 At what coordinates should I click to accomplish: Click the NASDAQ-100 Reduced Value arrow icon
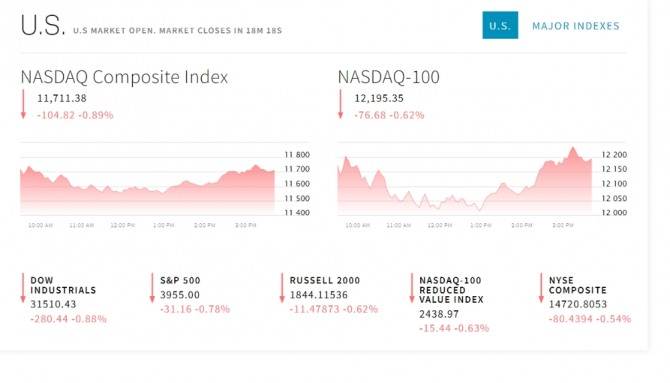(412, 289)
